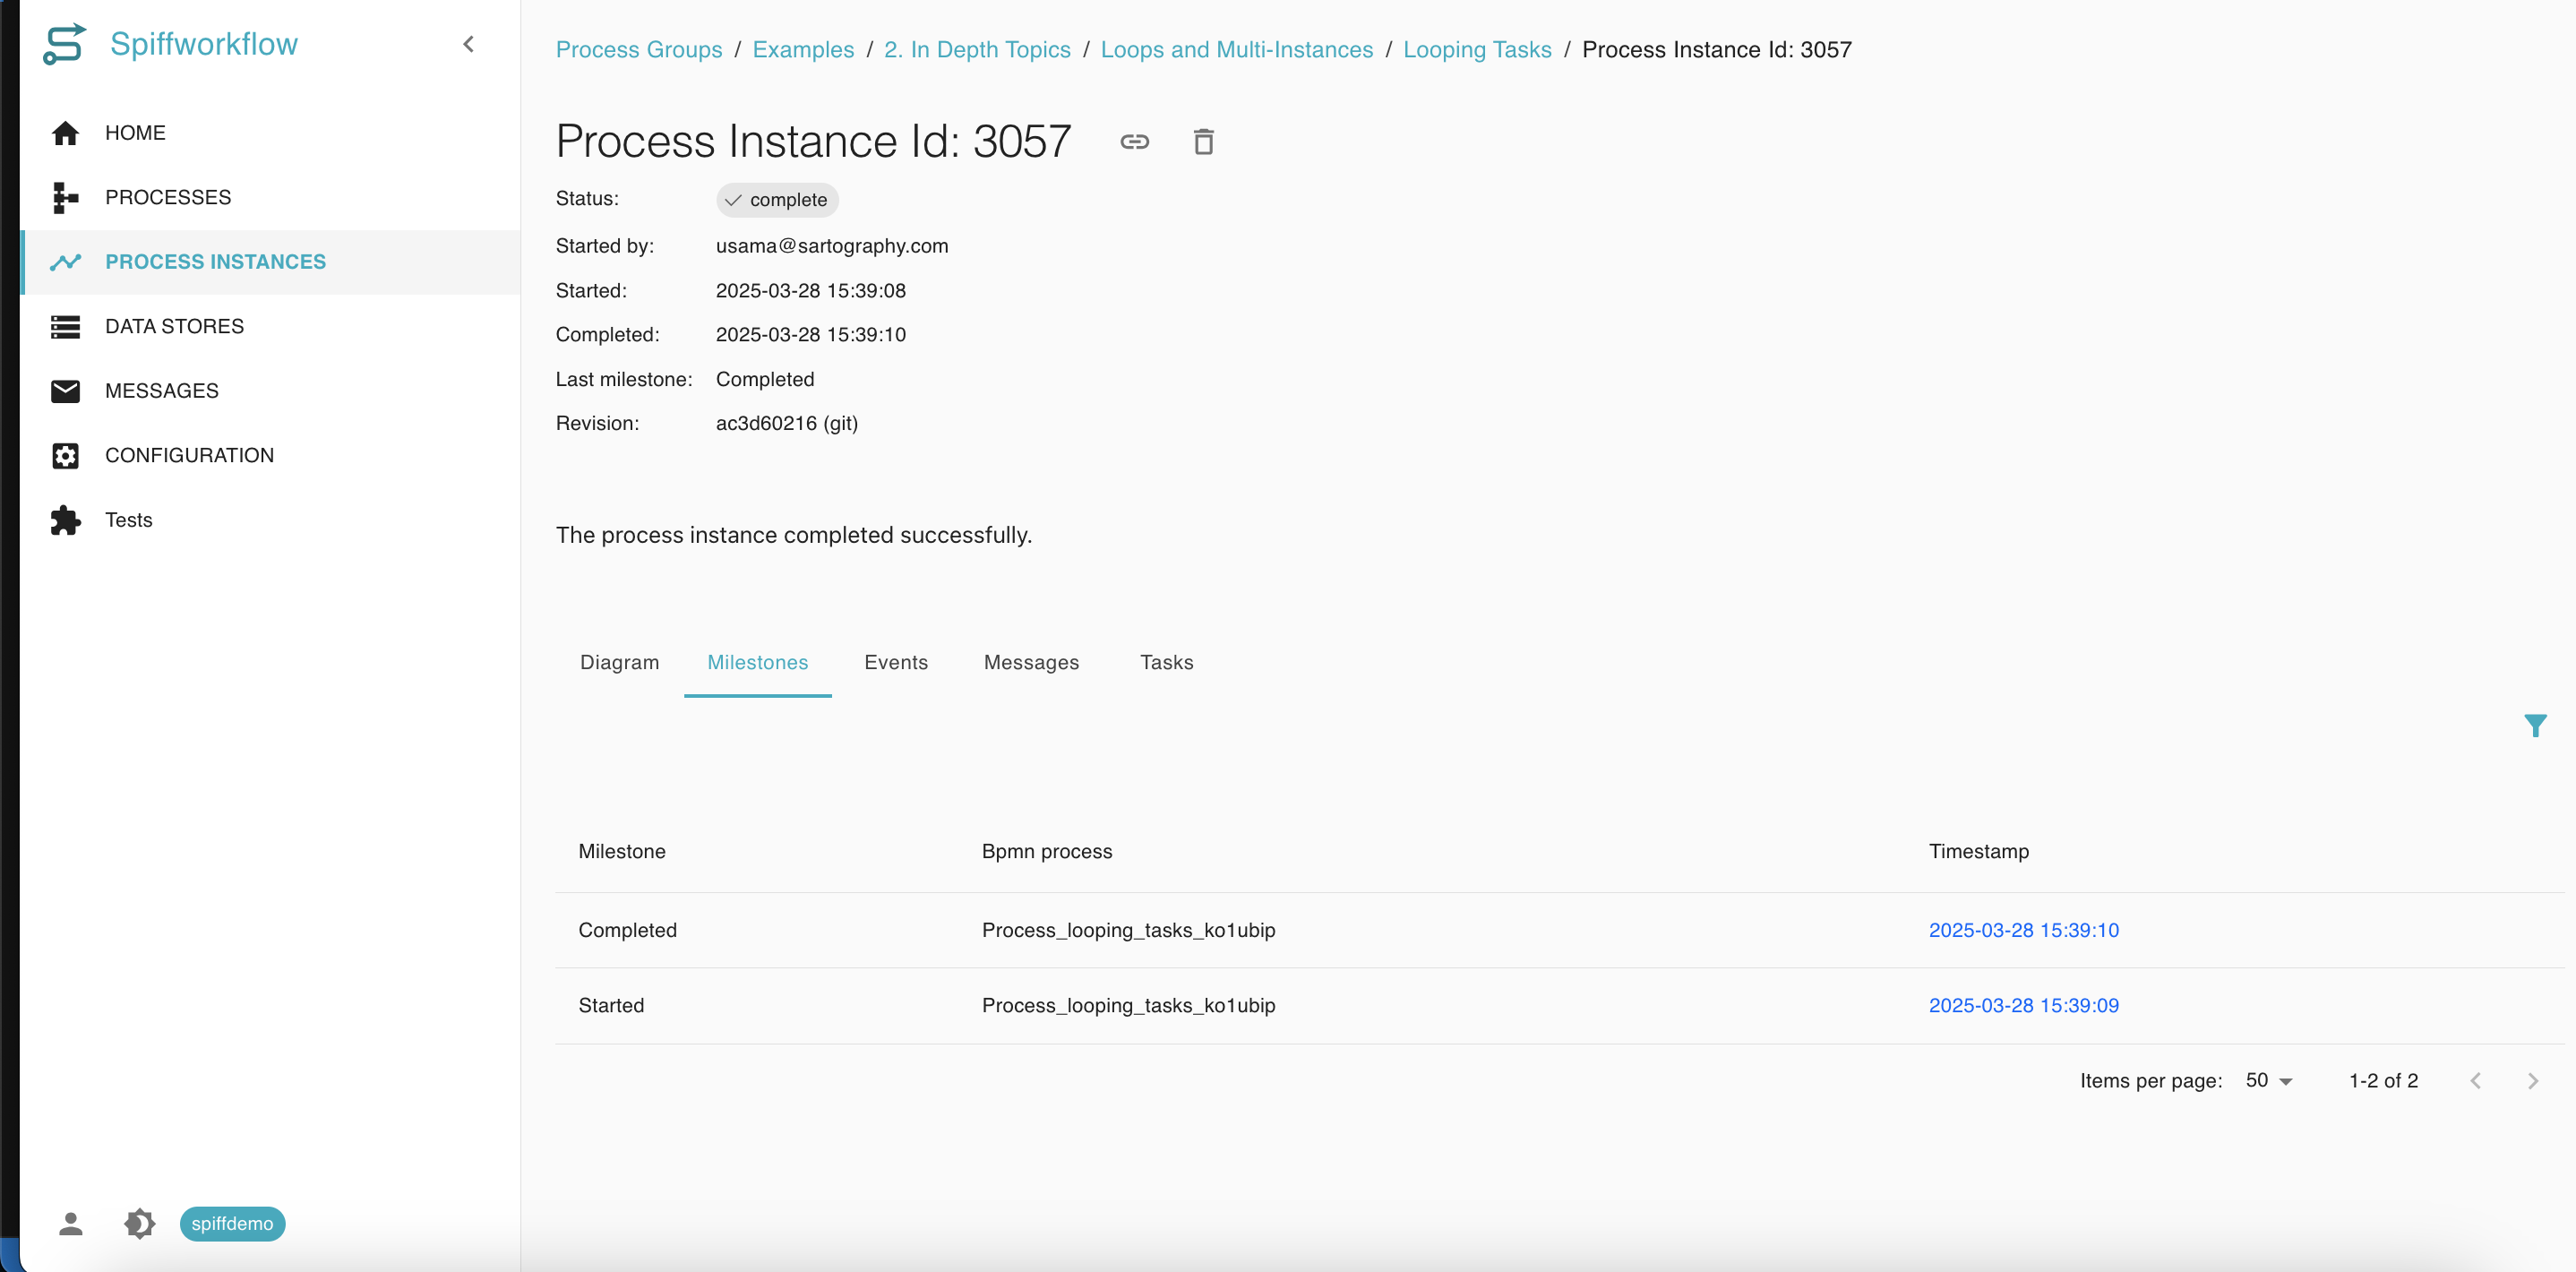The height and width of the screenshot is (1272, 2576).
Task: Toggle dark mode brightness icon
Action: point(140,1223)
